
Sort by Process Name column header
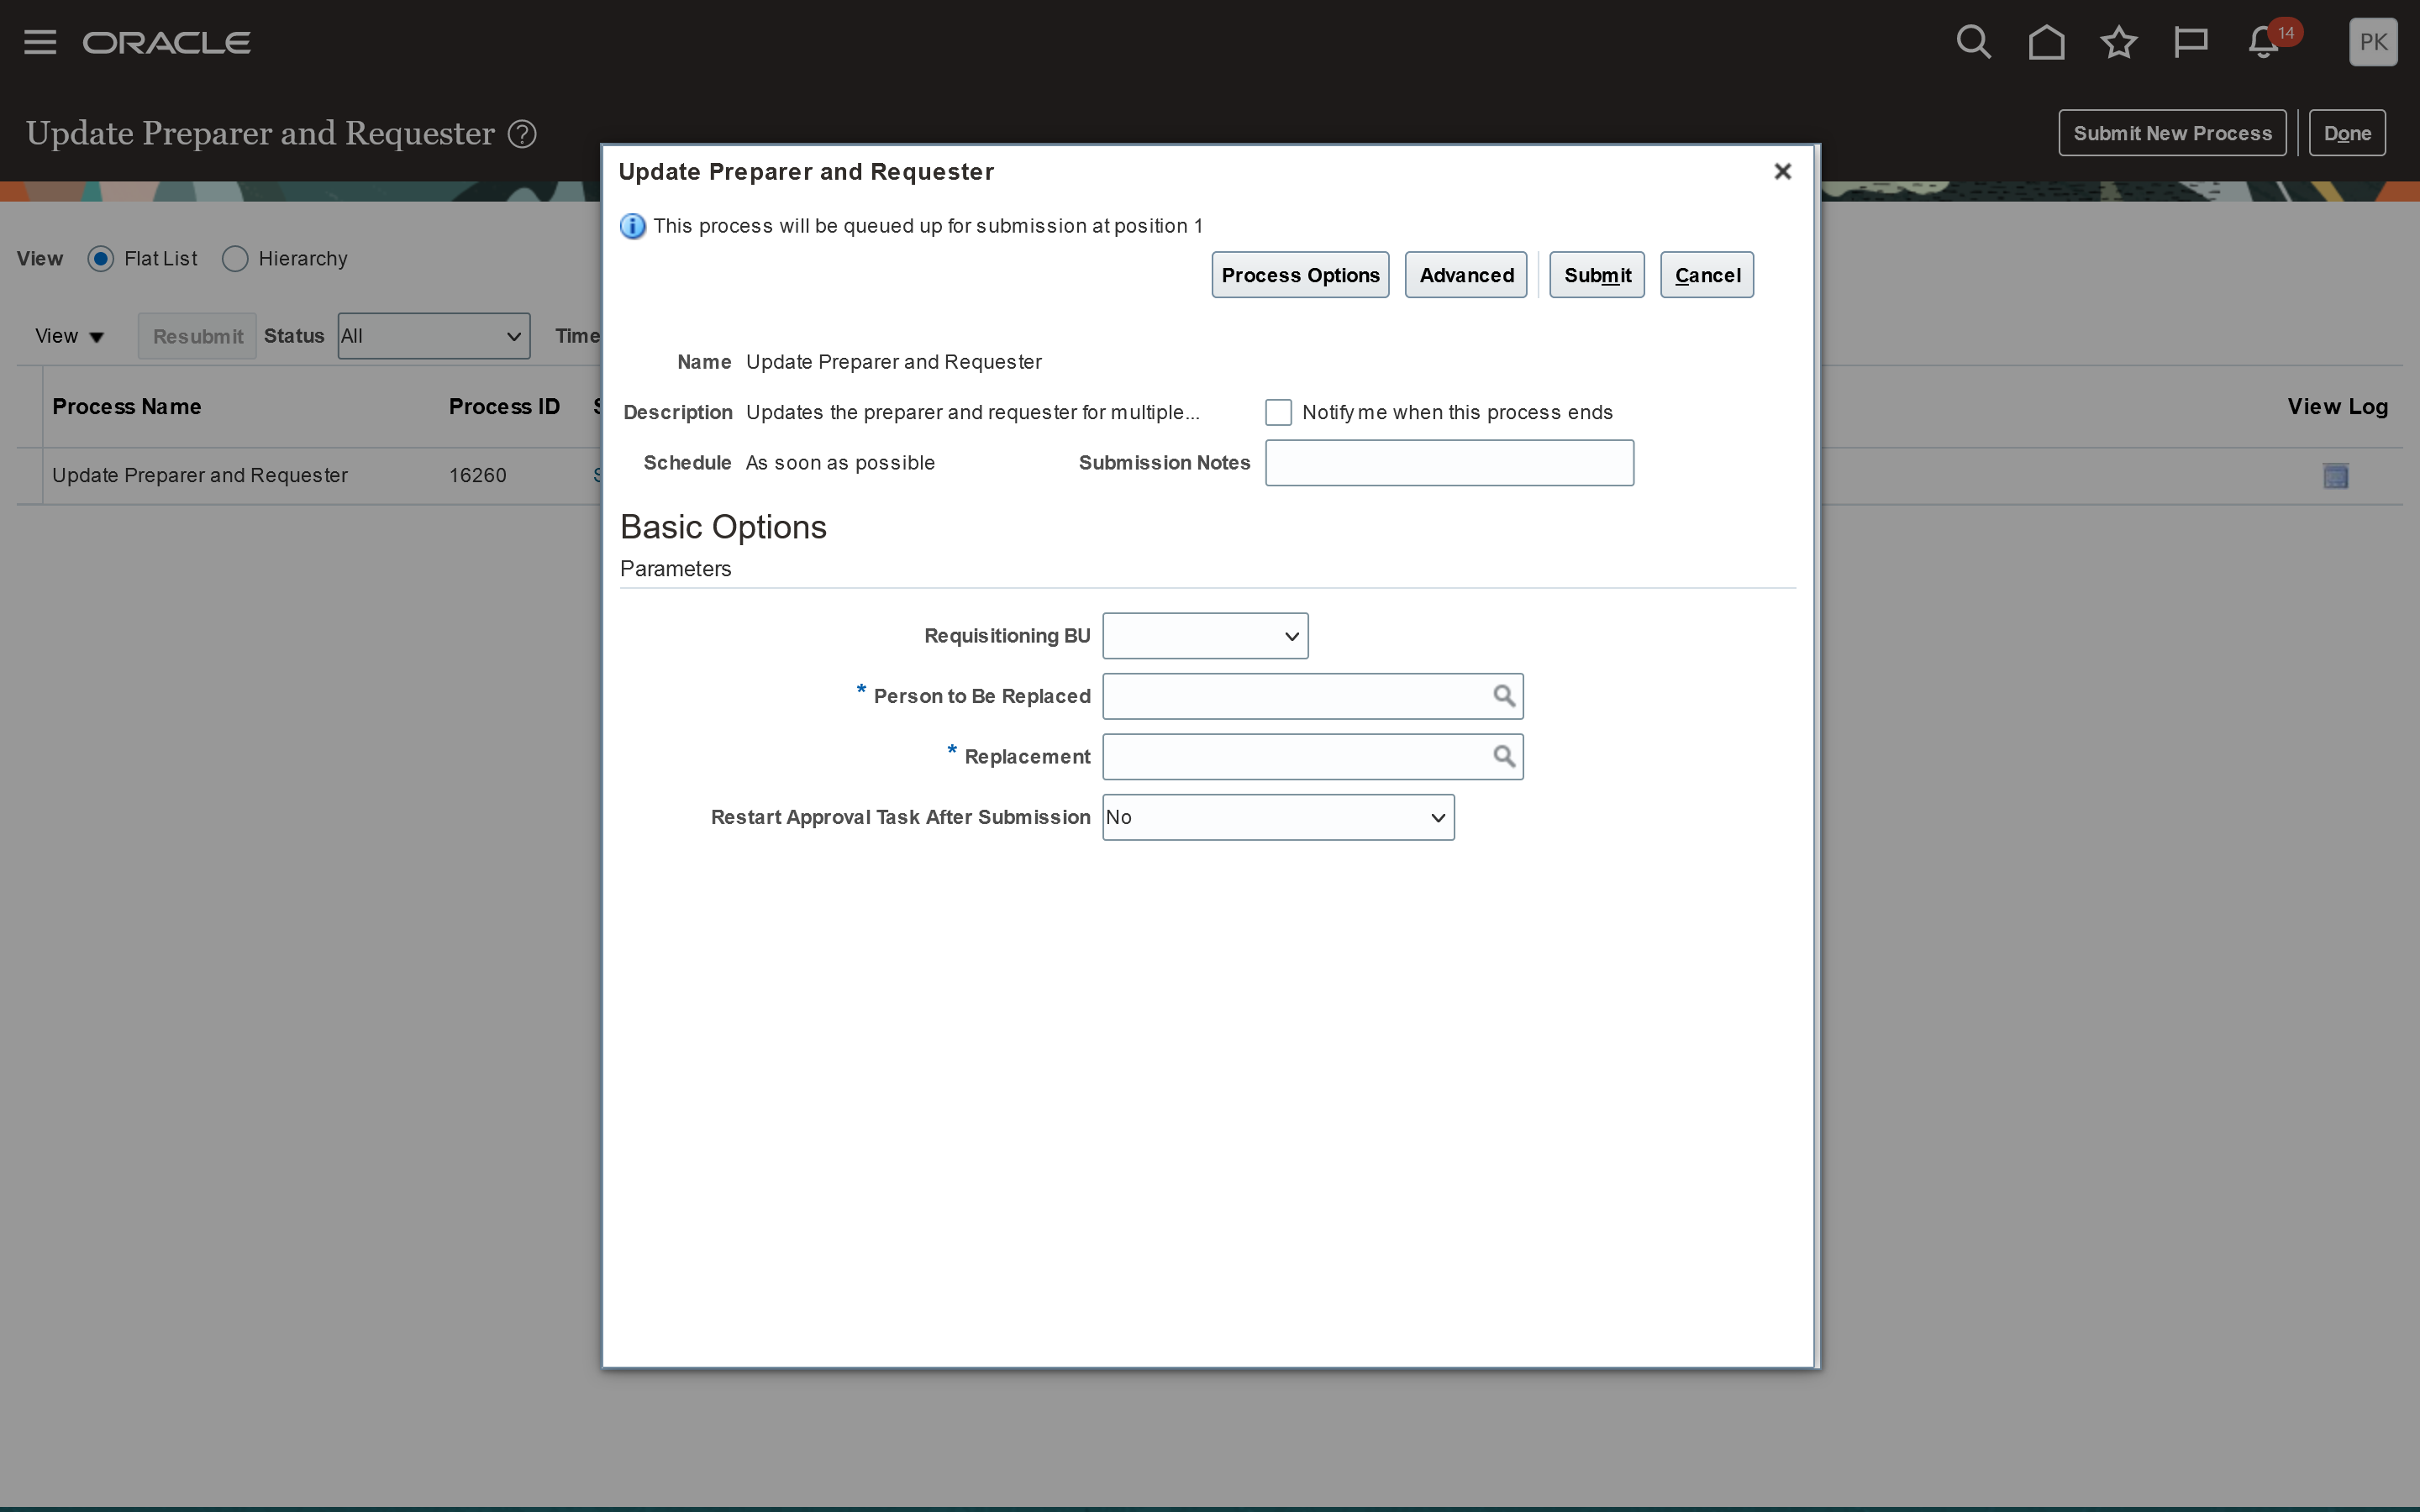click(127, 407)
